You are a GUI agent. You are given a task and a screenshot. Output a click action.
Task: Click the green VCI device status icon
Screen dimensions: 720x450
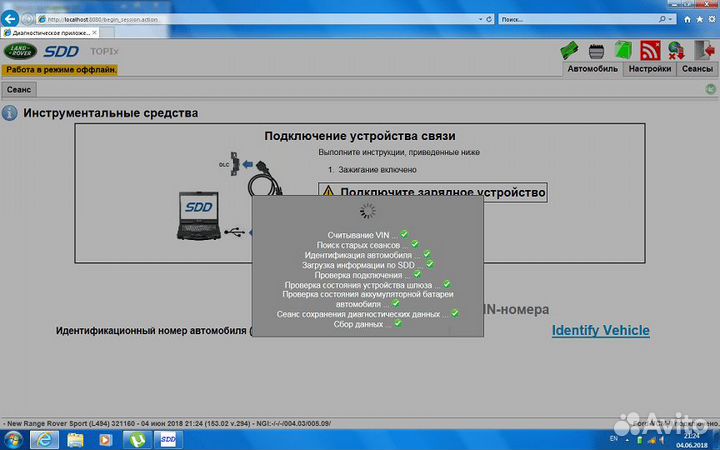coord(569,51)
